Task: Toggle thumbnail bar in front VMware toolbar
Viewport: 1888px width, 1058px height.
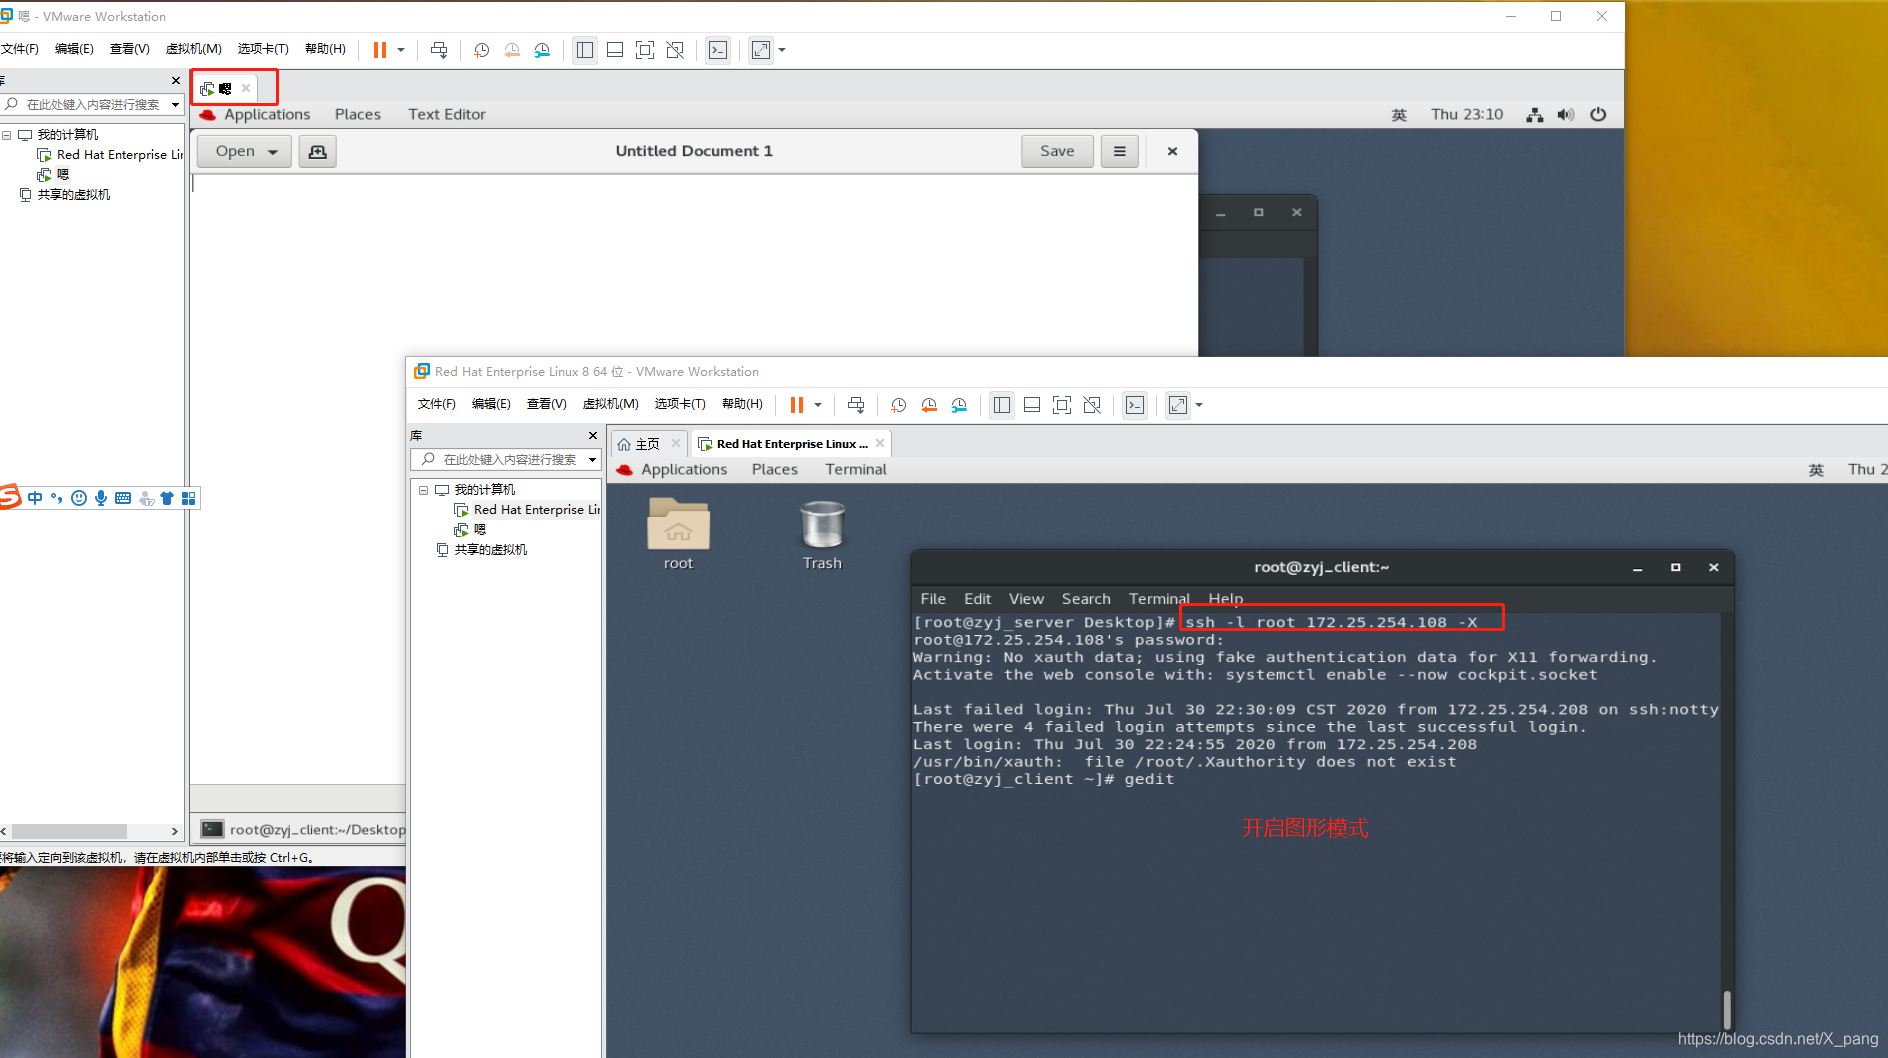Action: point(1032,405)
